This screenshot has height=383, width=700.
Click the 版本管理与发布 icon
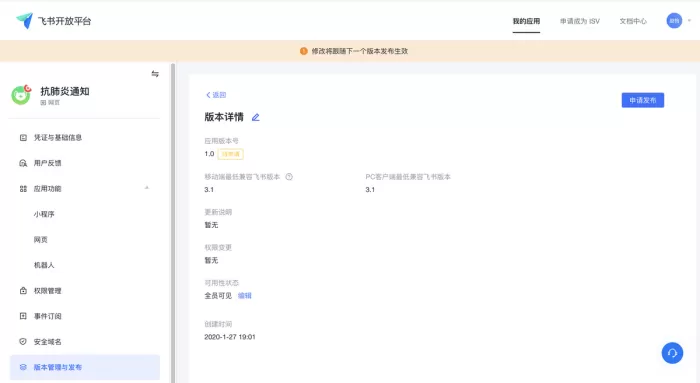[x=23, y=367]
